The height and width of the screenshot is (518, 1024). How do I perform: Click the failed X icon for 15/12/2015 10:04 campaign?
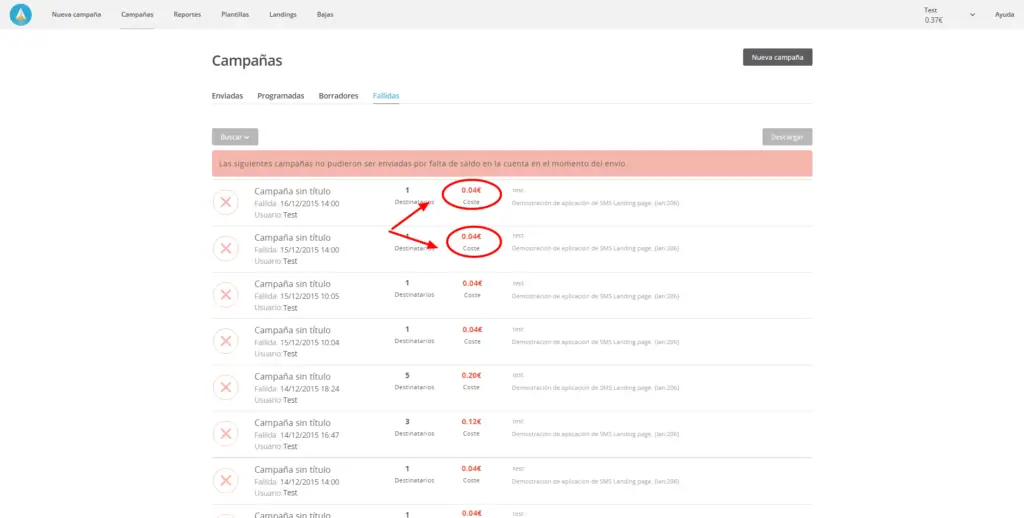click(226, 341)
